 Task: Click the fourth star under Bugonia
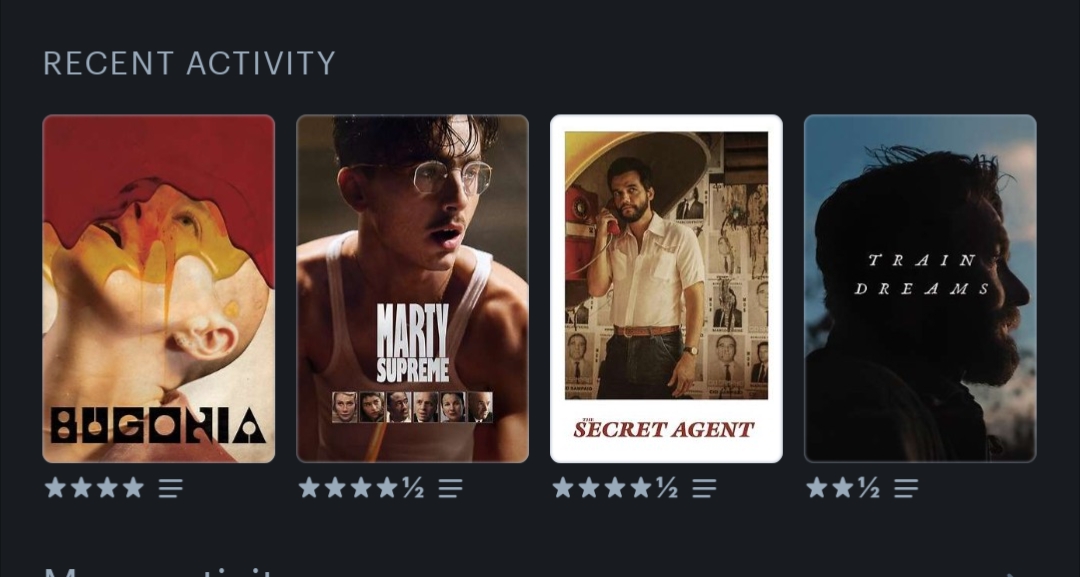pos(133,487)
